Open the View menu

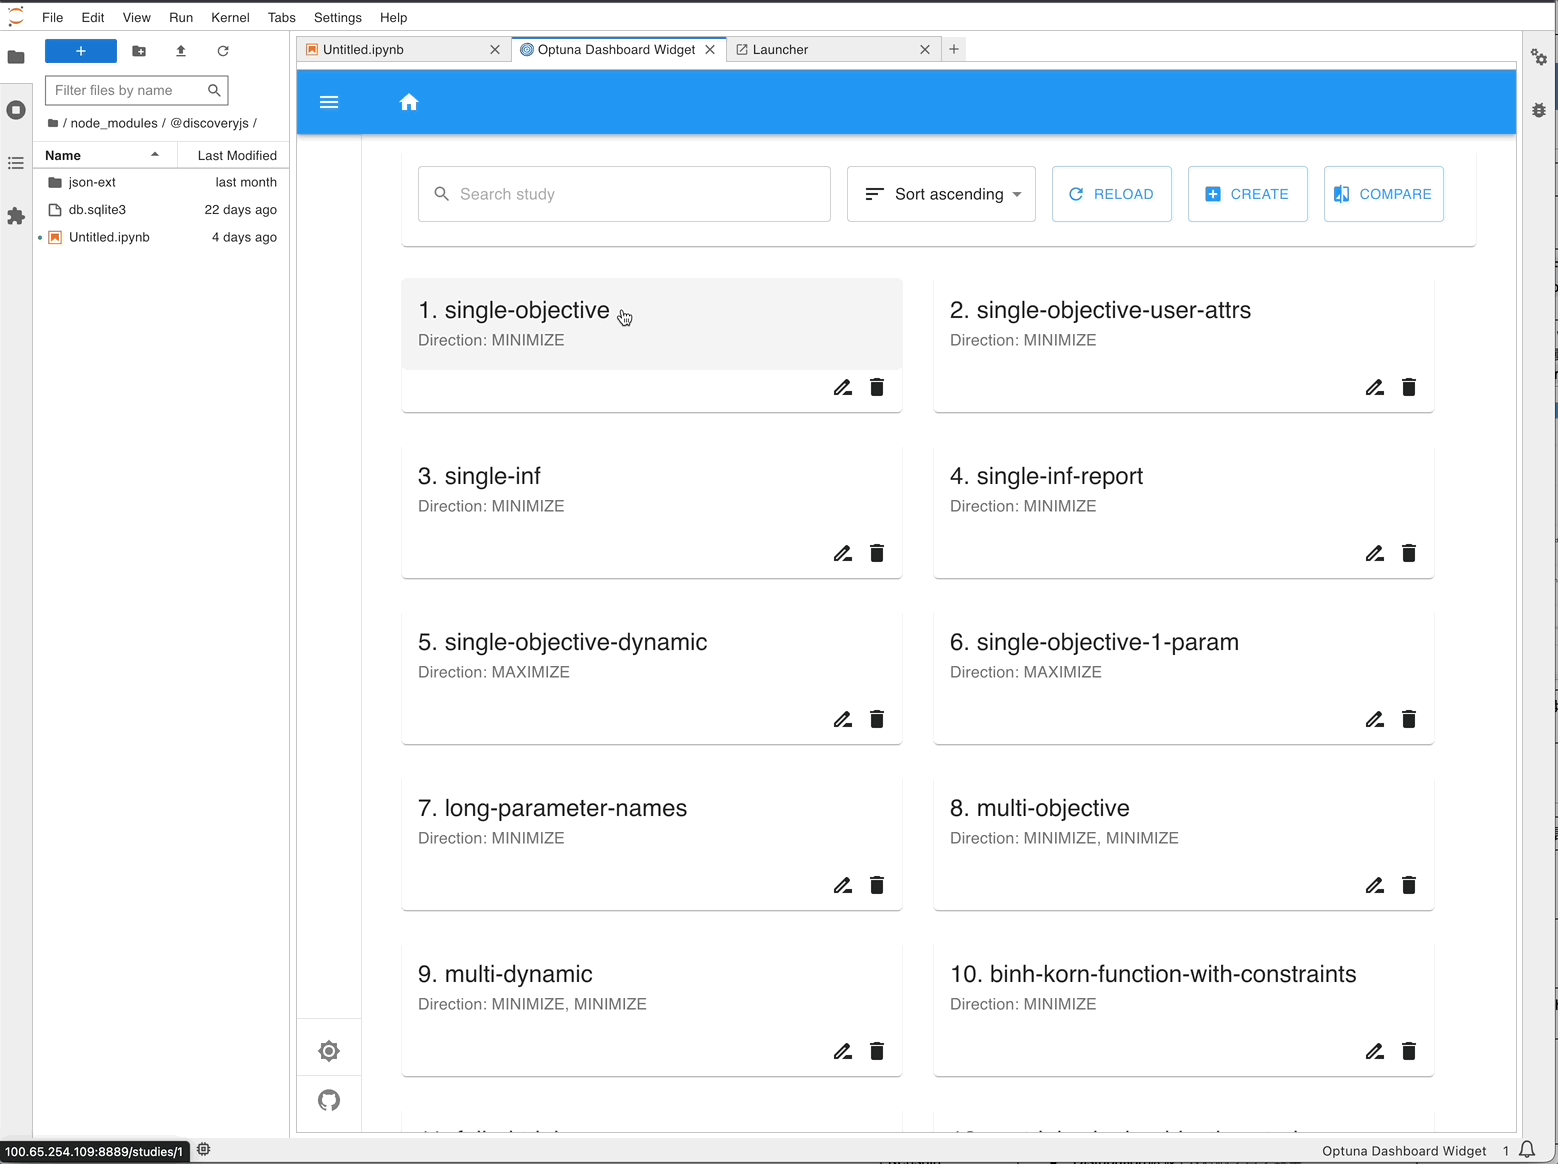coord(137,17)
